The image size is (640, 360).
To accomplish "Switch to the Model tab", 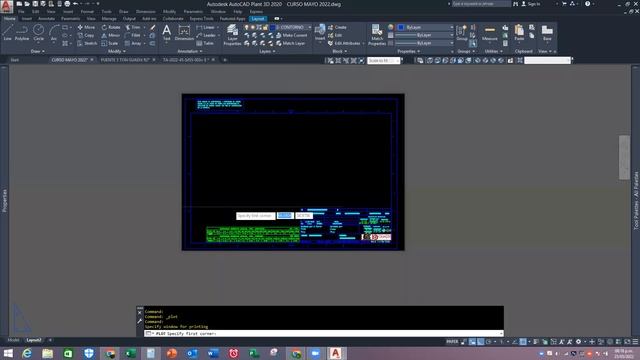I will (13, 340).
